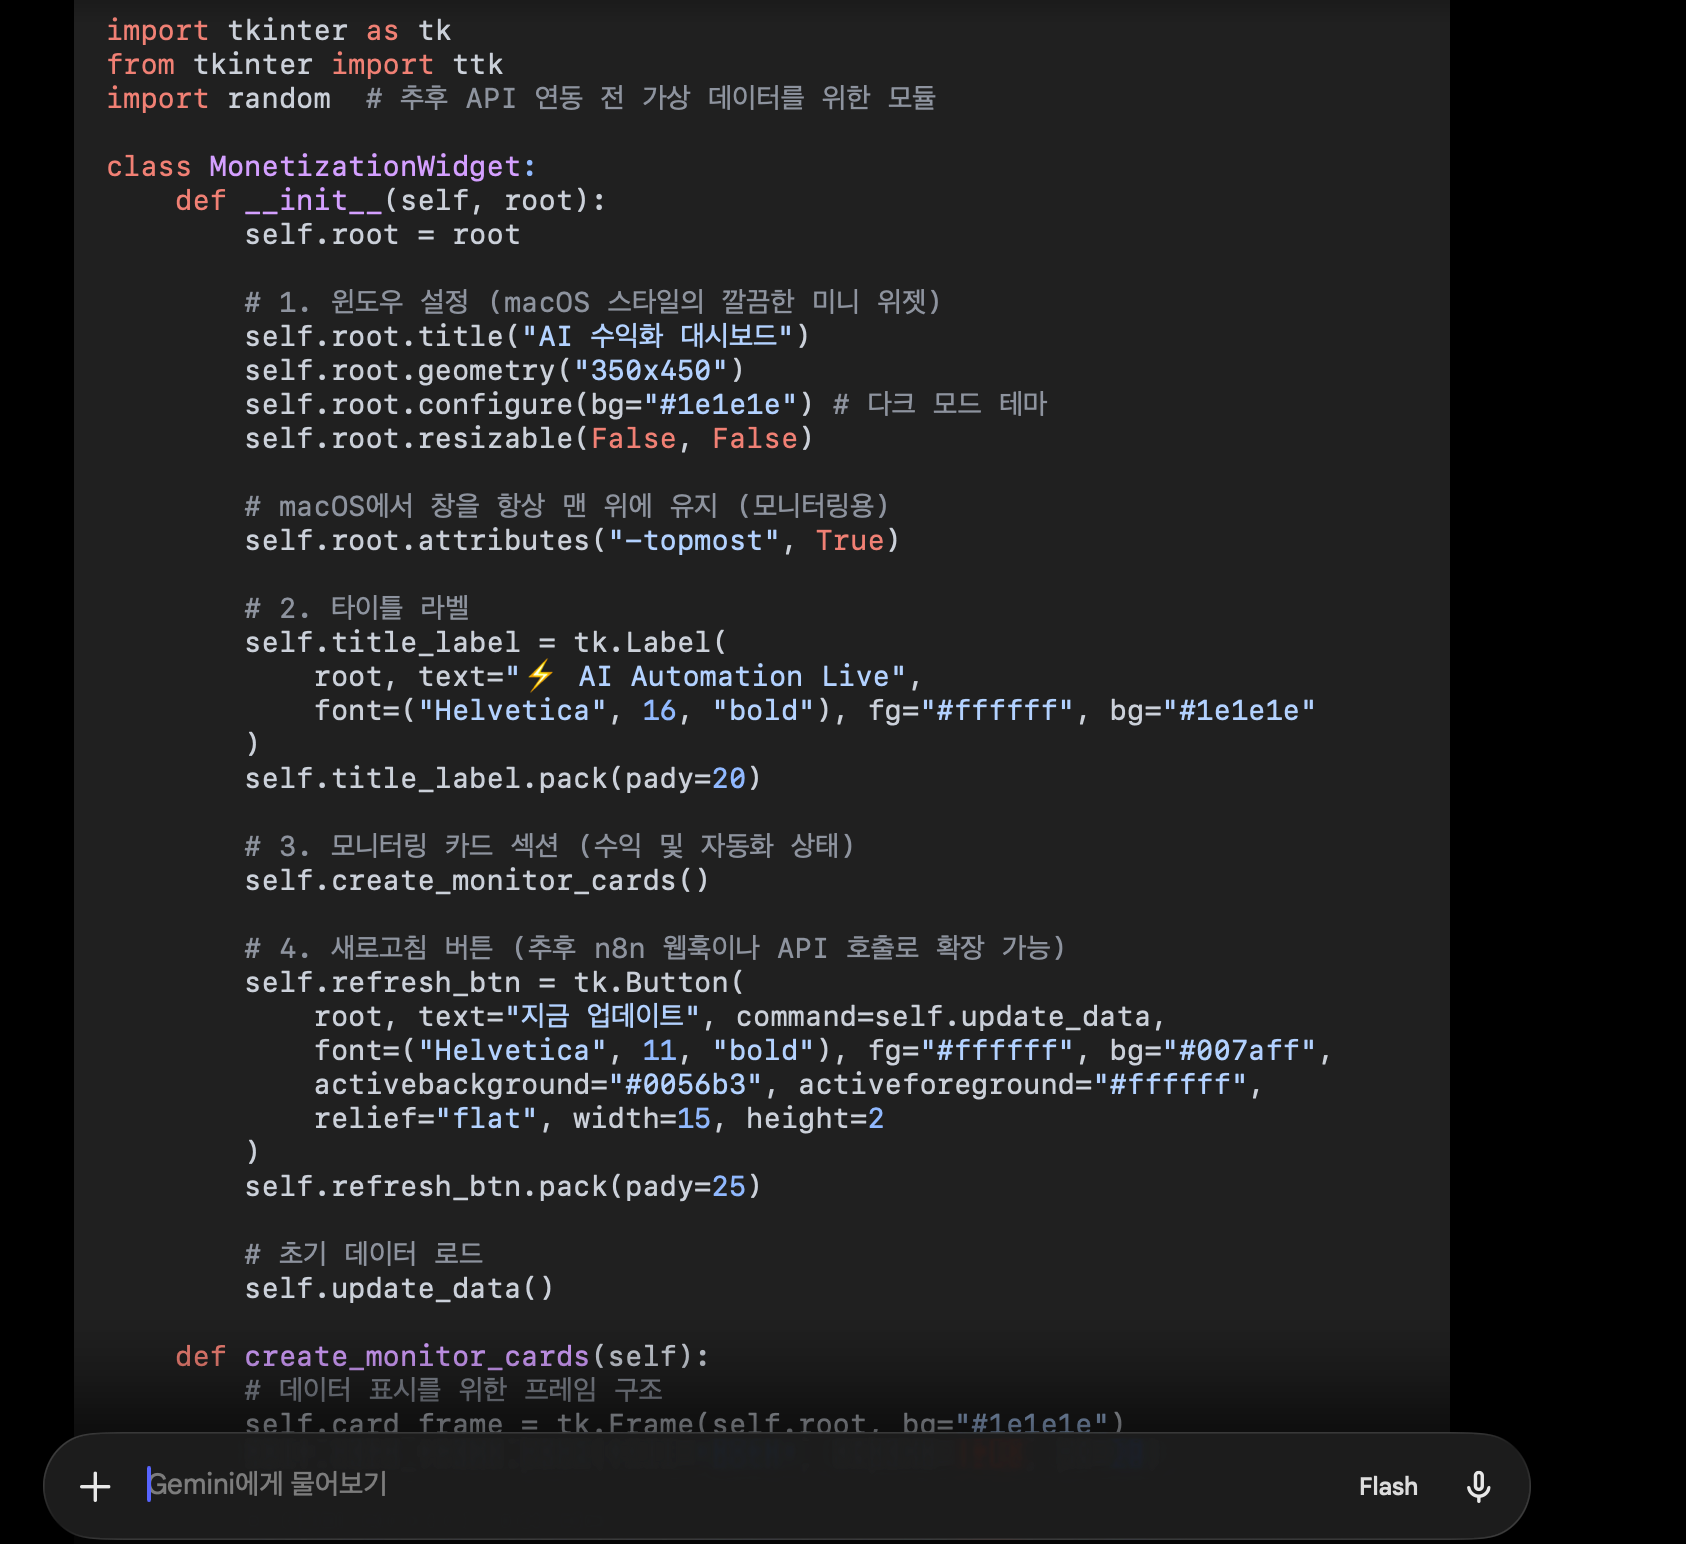
Task: Focus the 'Gemini에게 물어보기' input field
Action: 740,1484
